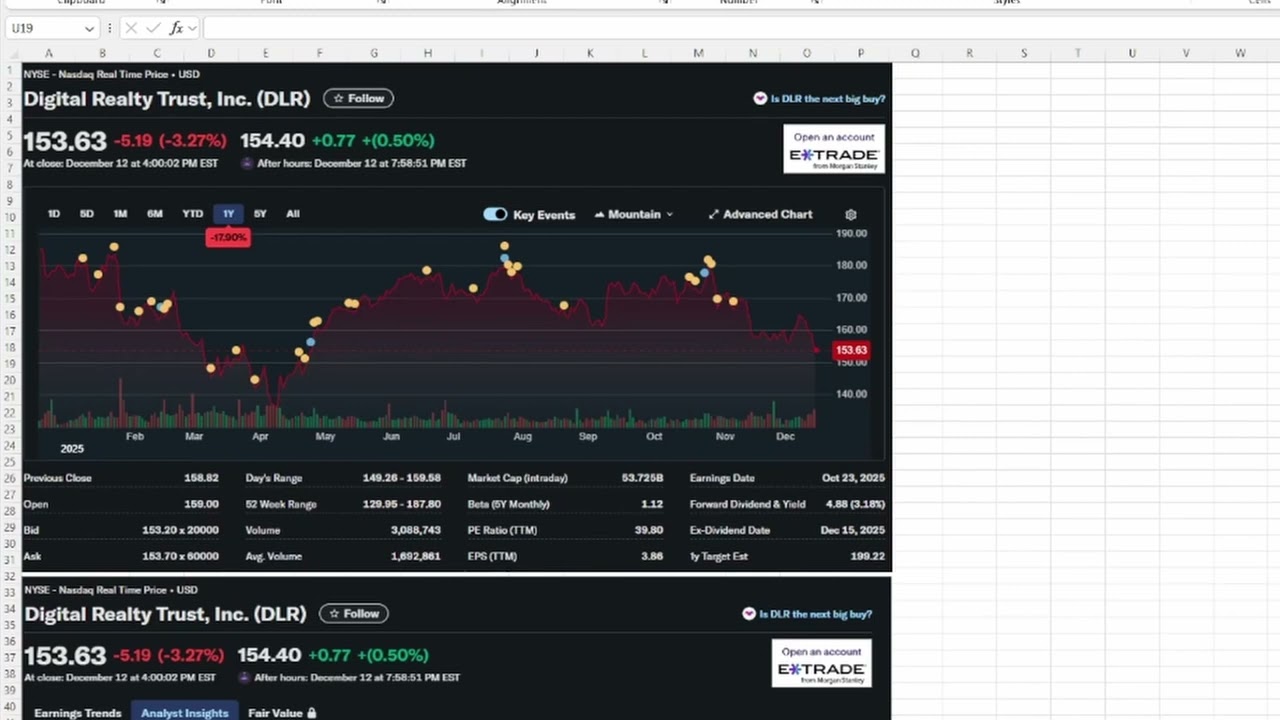The image size is (1280, 720).
Task: Click the PE Ratio (TTM) value 39.80
Action: point(649,530)
